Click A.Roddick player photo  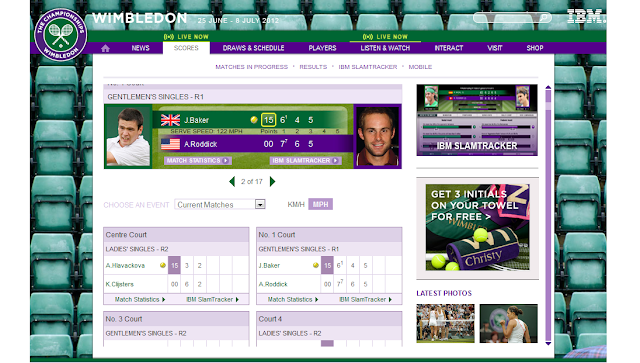click(378, 136)
